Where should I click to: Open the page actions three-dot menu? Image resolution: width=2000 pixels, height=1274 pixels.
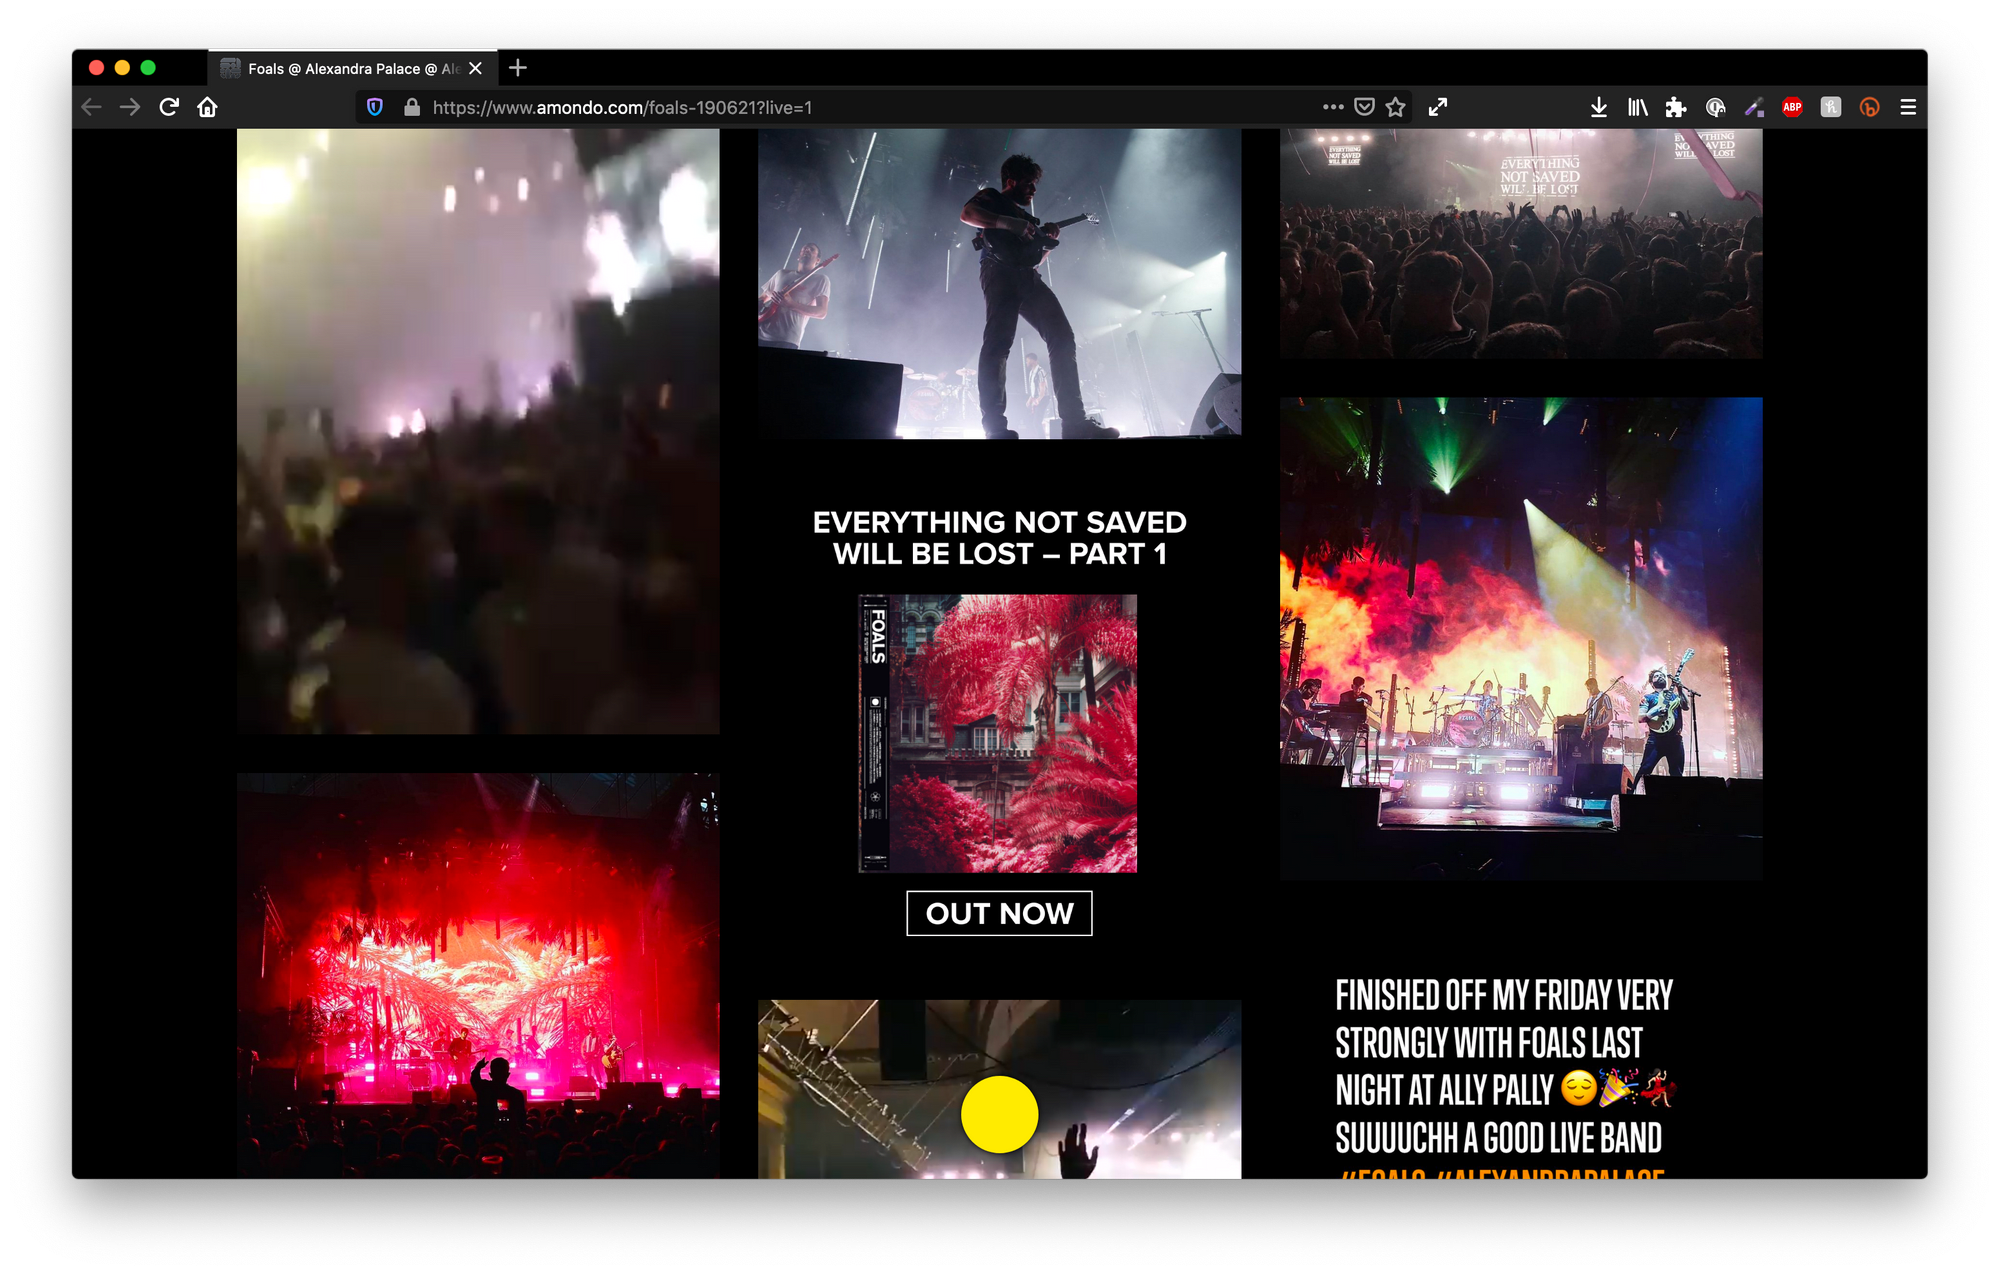pyautogui.click(x=1333, y=107)
